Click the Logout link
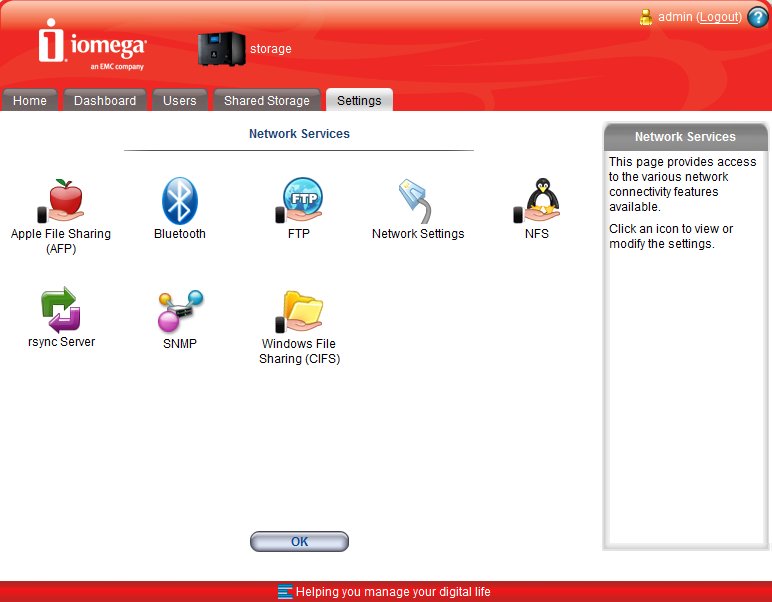 click(x=720, y=17)
